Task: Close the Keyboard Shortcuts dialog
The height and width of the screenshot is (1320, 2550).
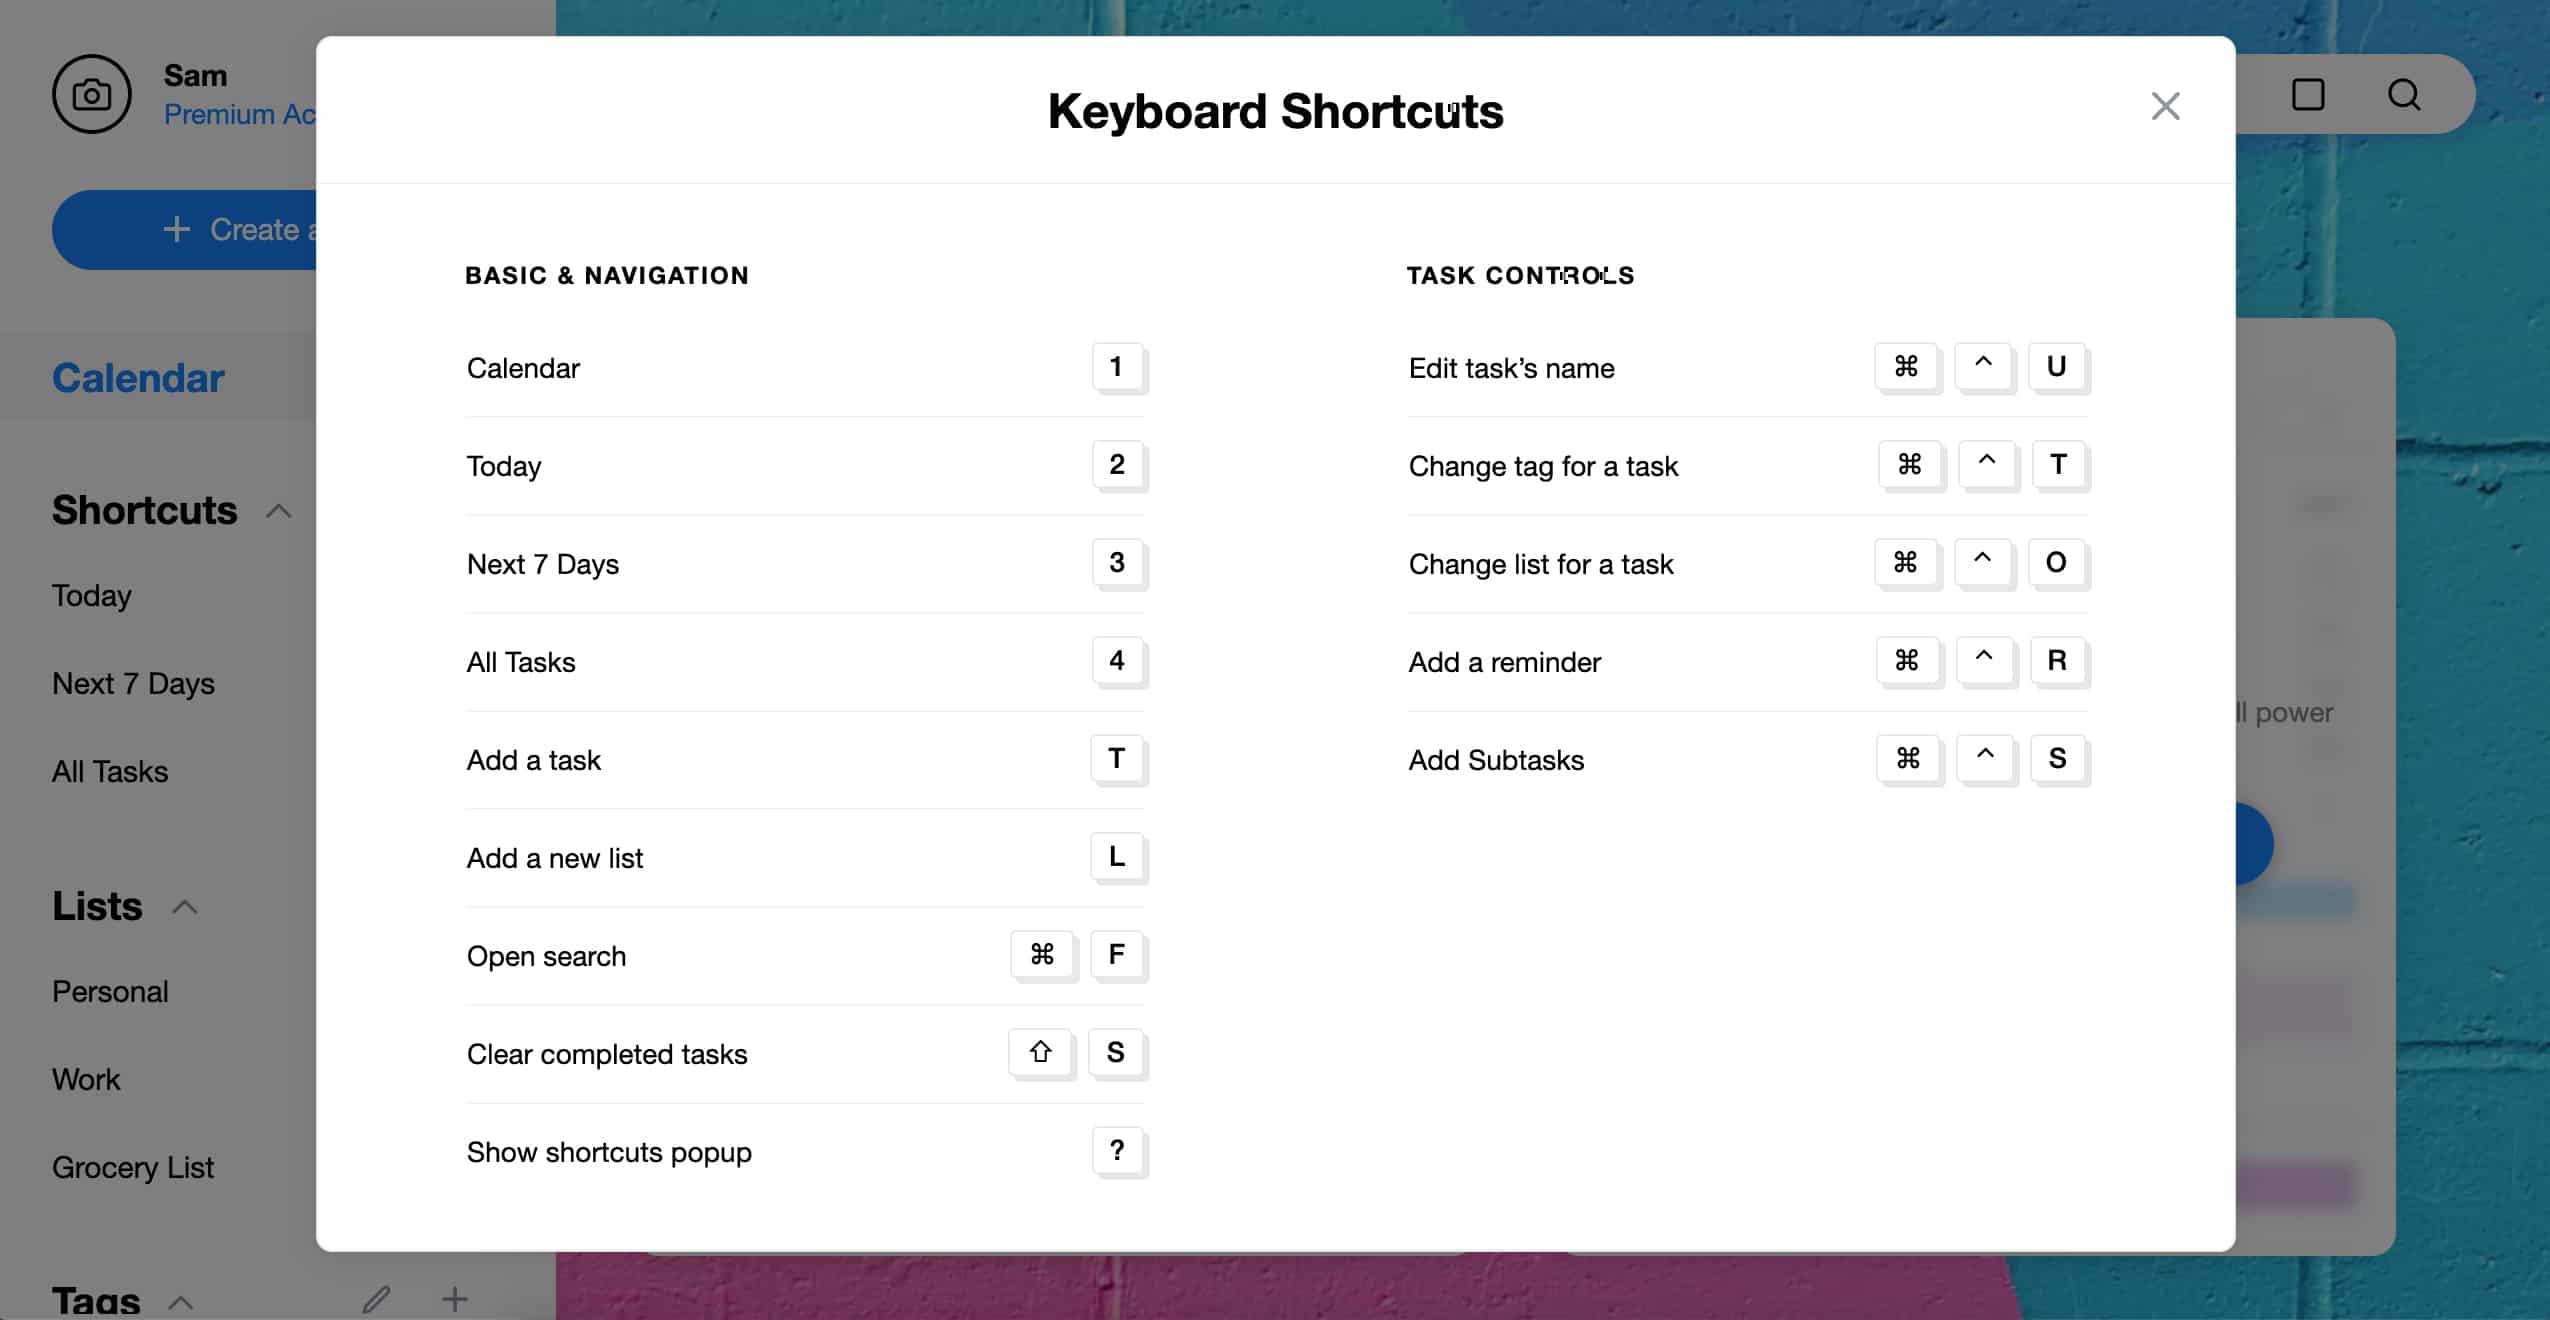Action: [x=2165, y=106]
